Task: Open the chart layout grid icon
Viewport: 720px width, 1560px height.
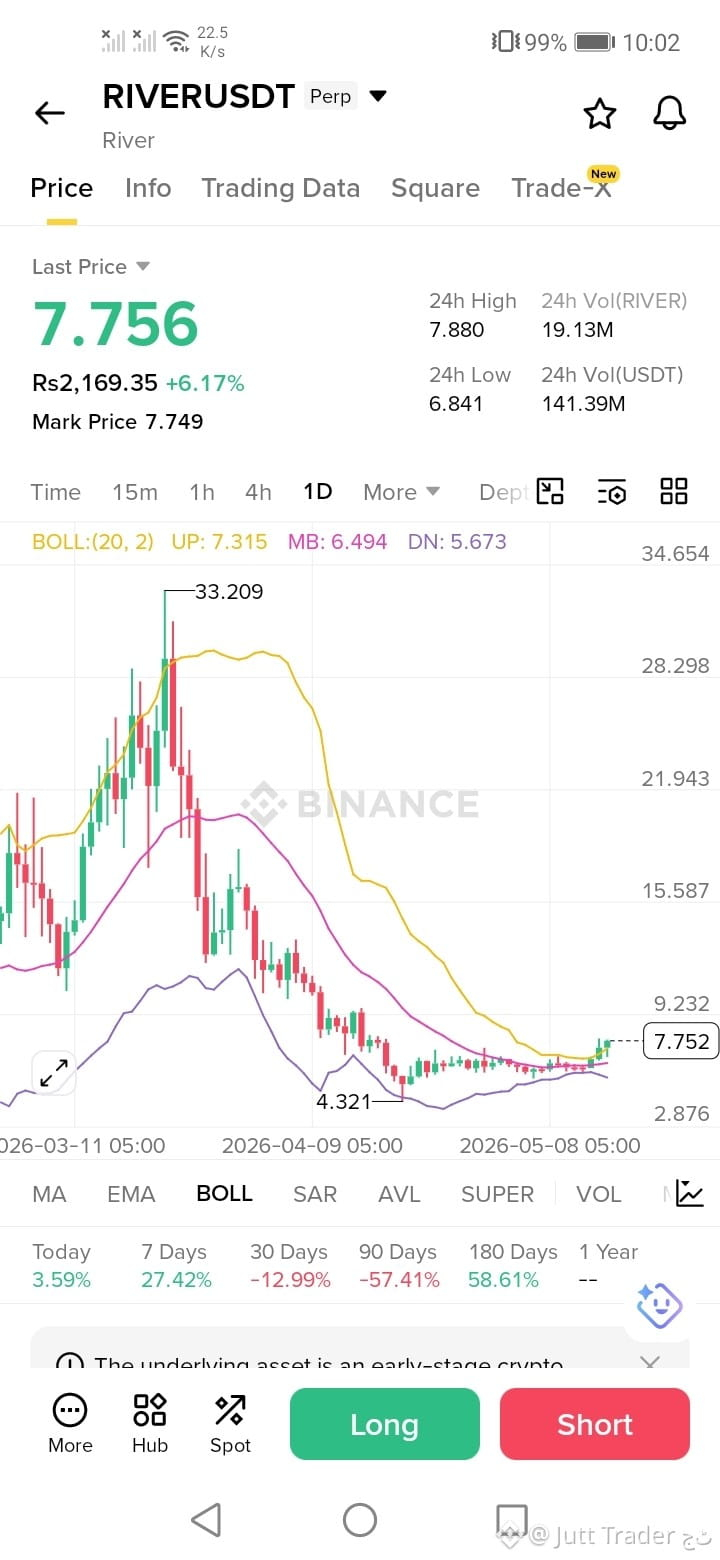Action: coord(674,491)
